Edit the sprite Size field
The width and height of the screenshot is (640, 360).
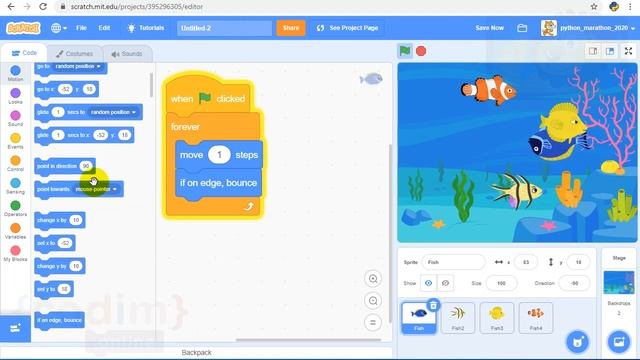pyautogui.click(x=501, y=283)
